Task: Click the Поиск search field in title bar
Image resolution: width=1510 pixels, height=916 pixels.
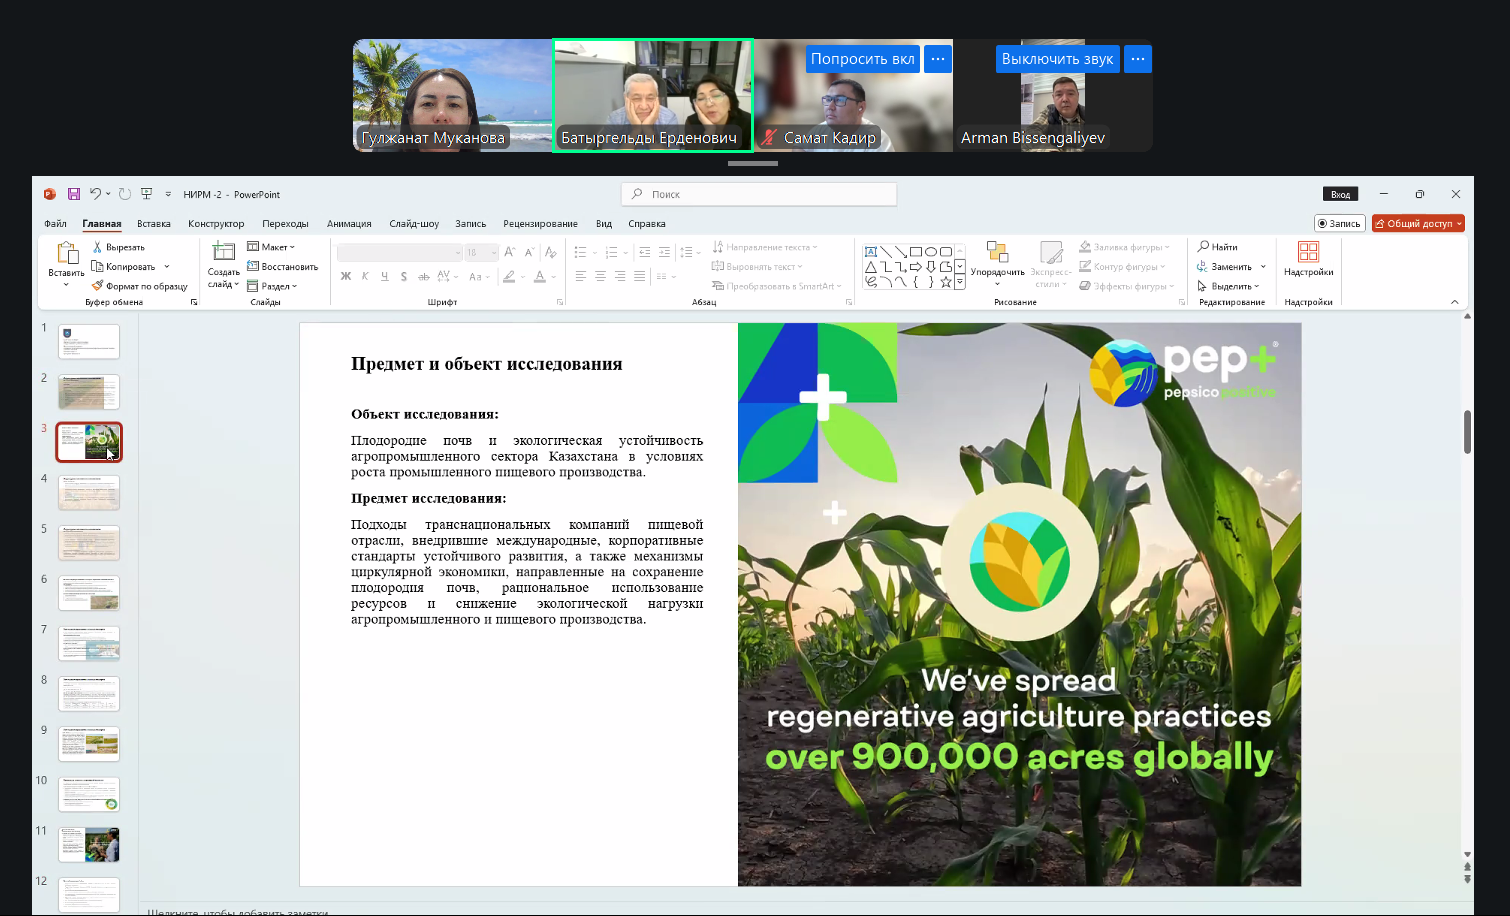Action: coord(759,194)
